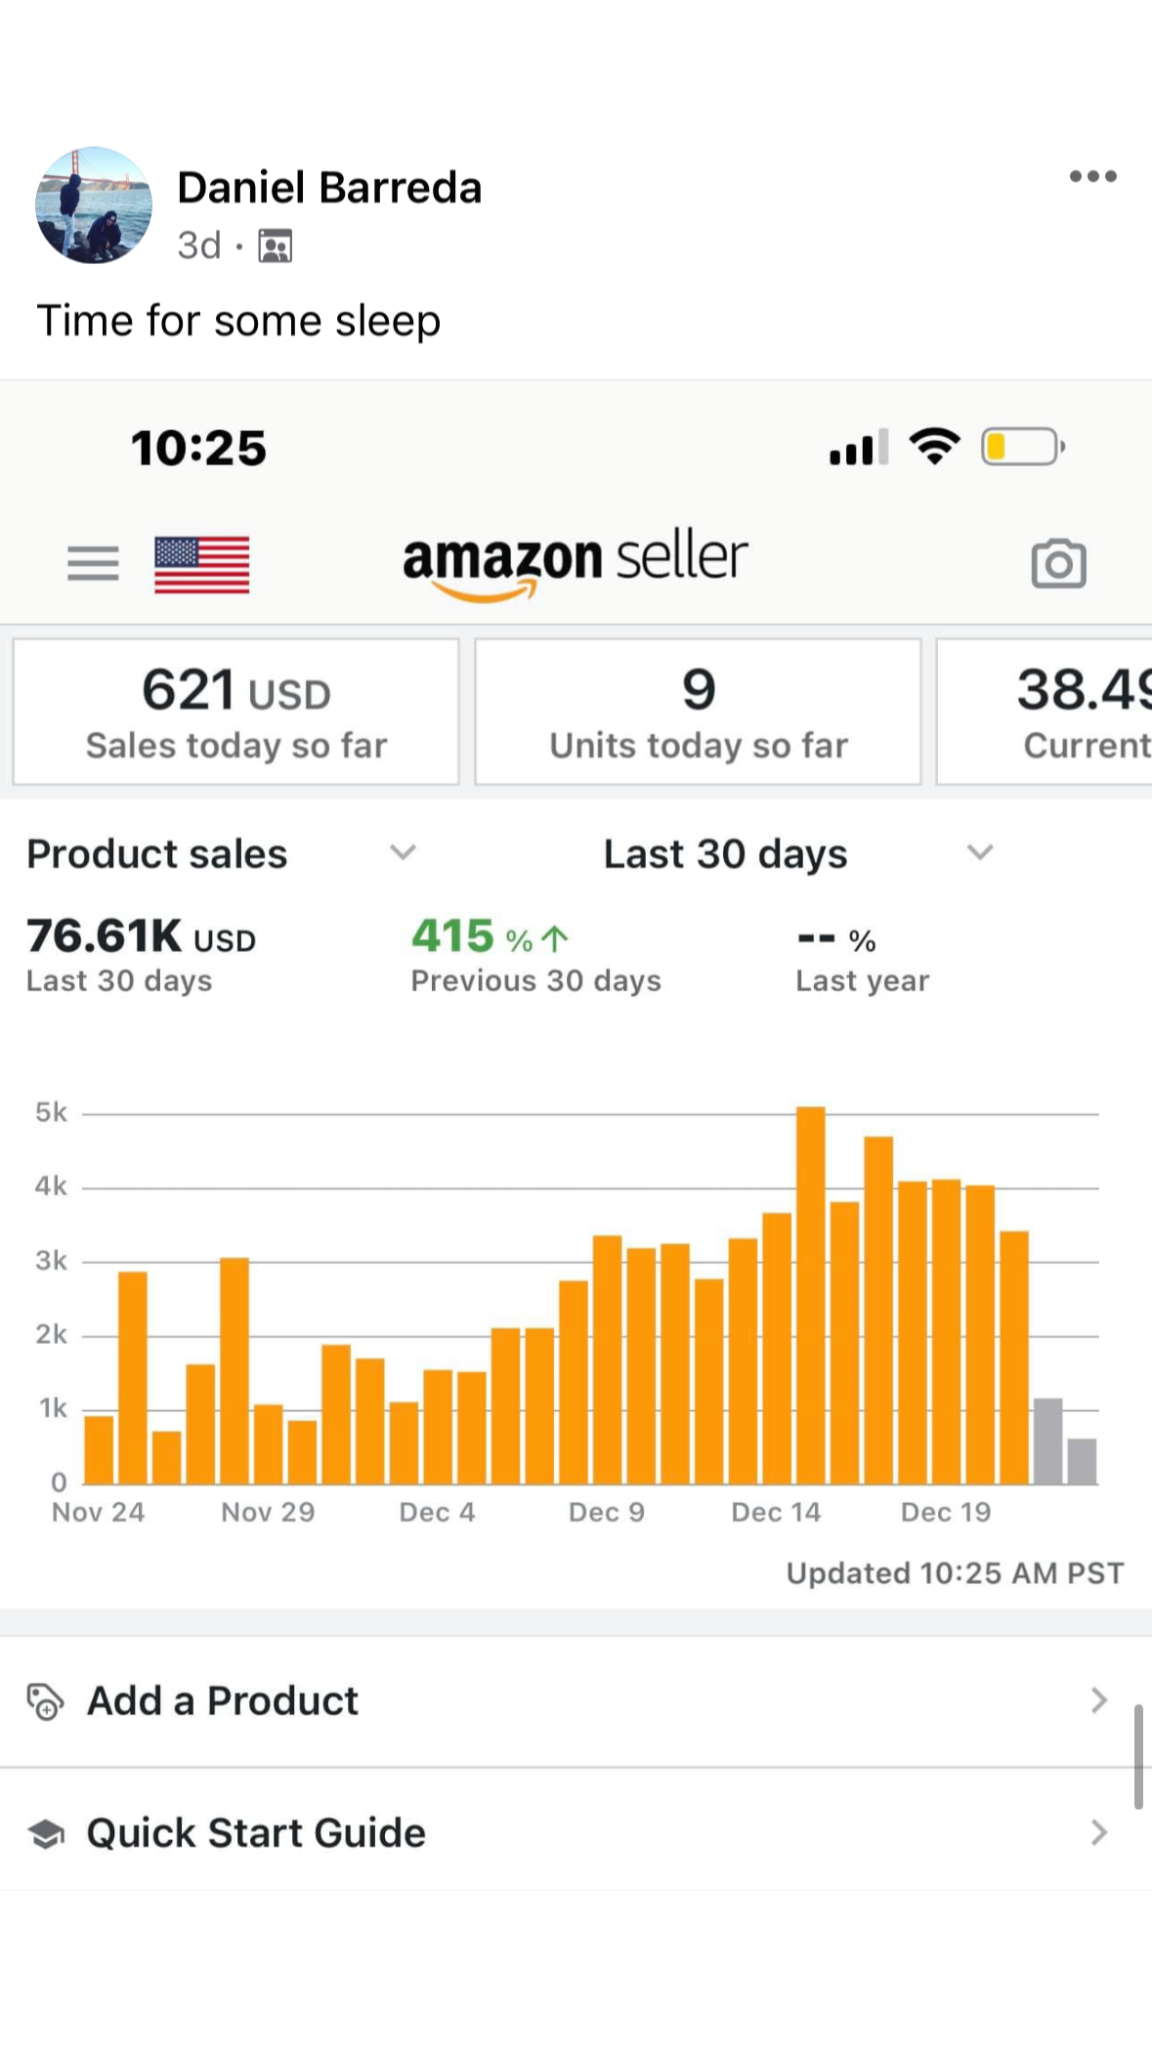
Task: Open Add a Product chevron arrow
Action: point(1099,1700)
